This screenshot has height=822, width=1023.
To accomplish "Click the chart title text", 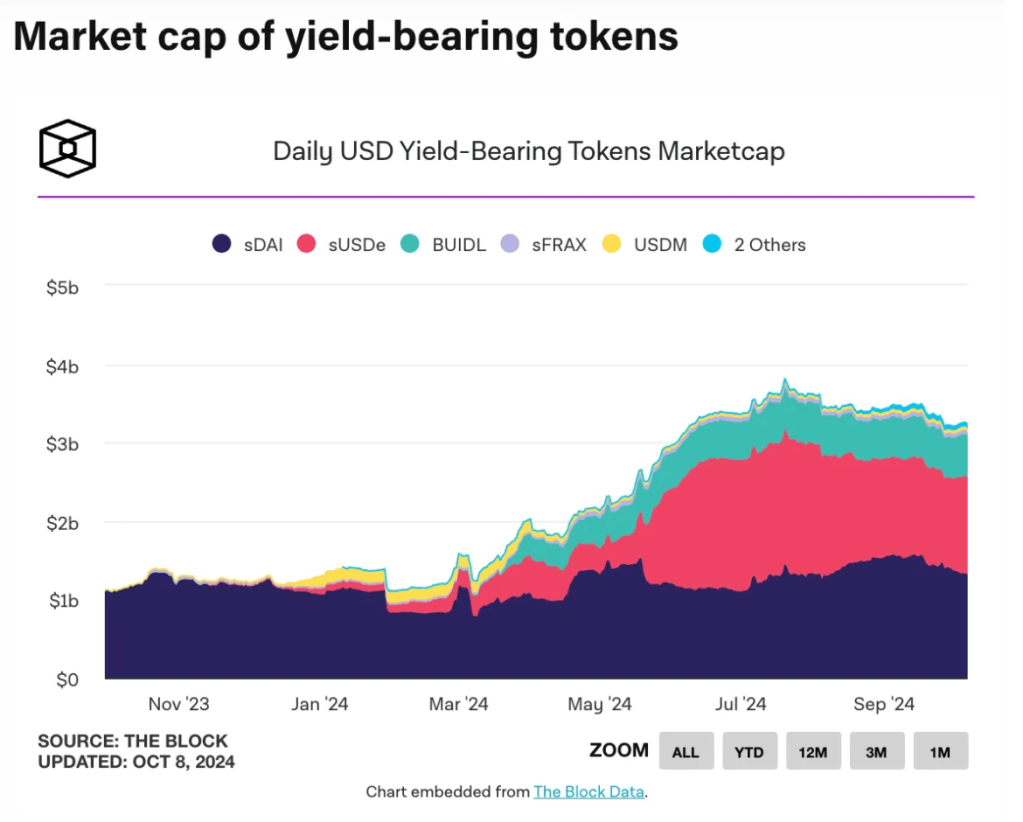I will tap(528, 152).
